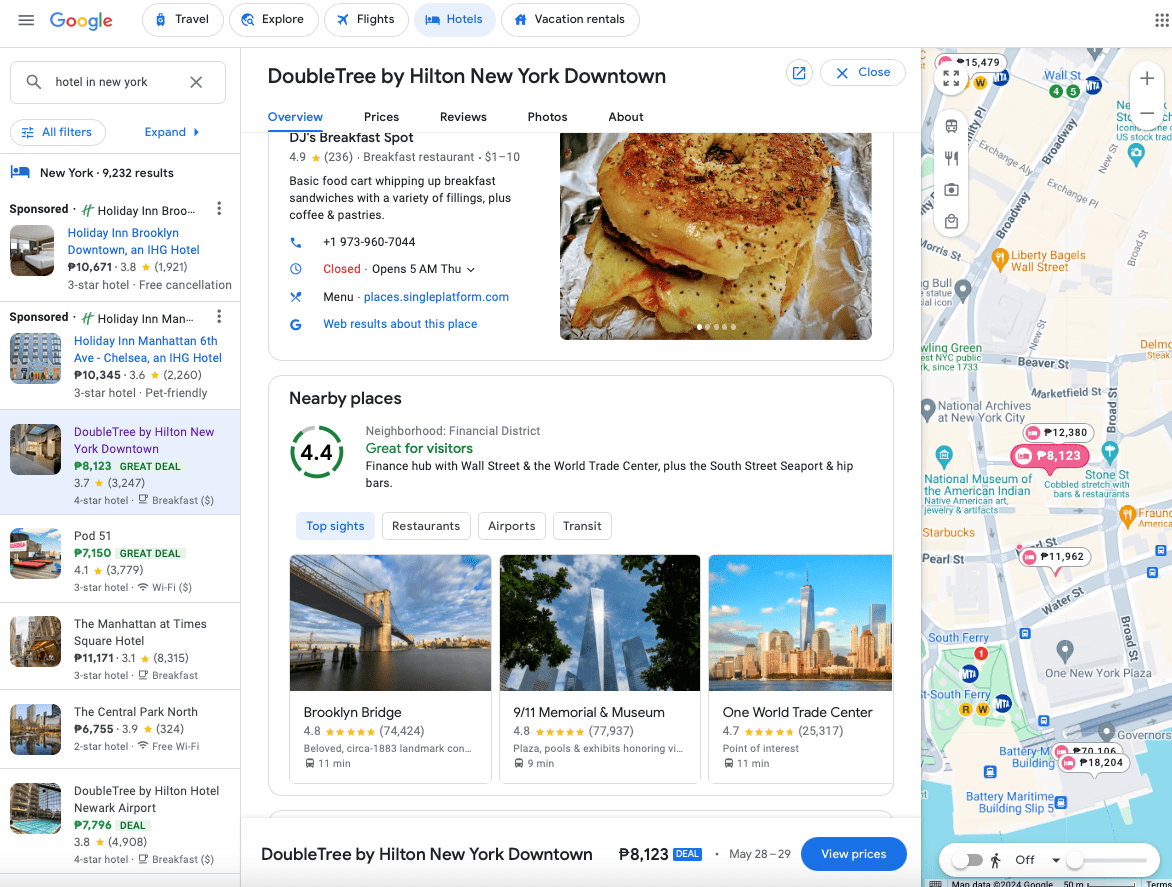Viewport: 1172px width, 887px height.
Task: Select the ₱8,123 map price pin
Action: 1050,456
